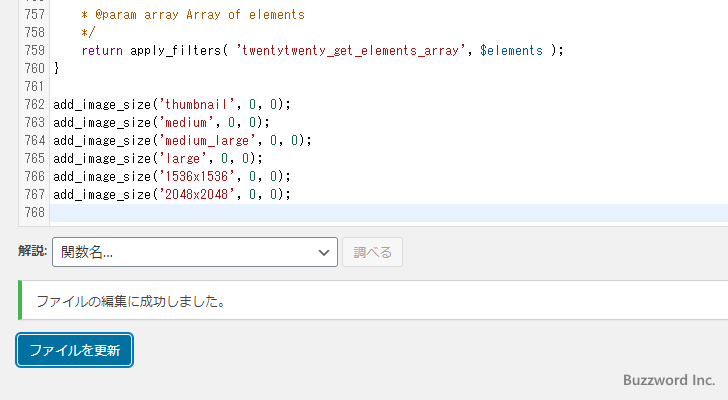
Task: Expand the function name dropdown via its chevron
Action: click(x=324, y=253)
